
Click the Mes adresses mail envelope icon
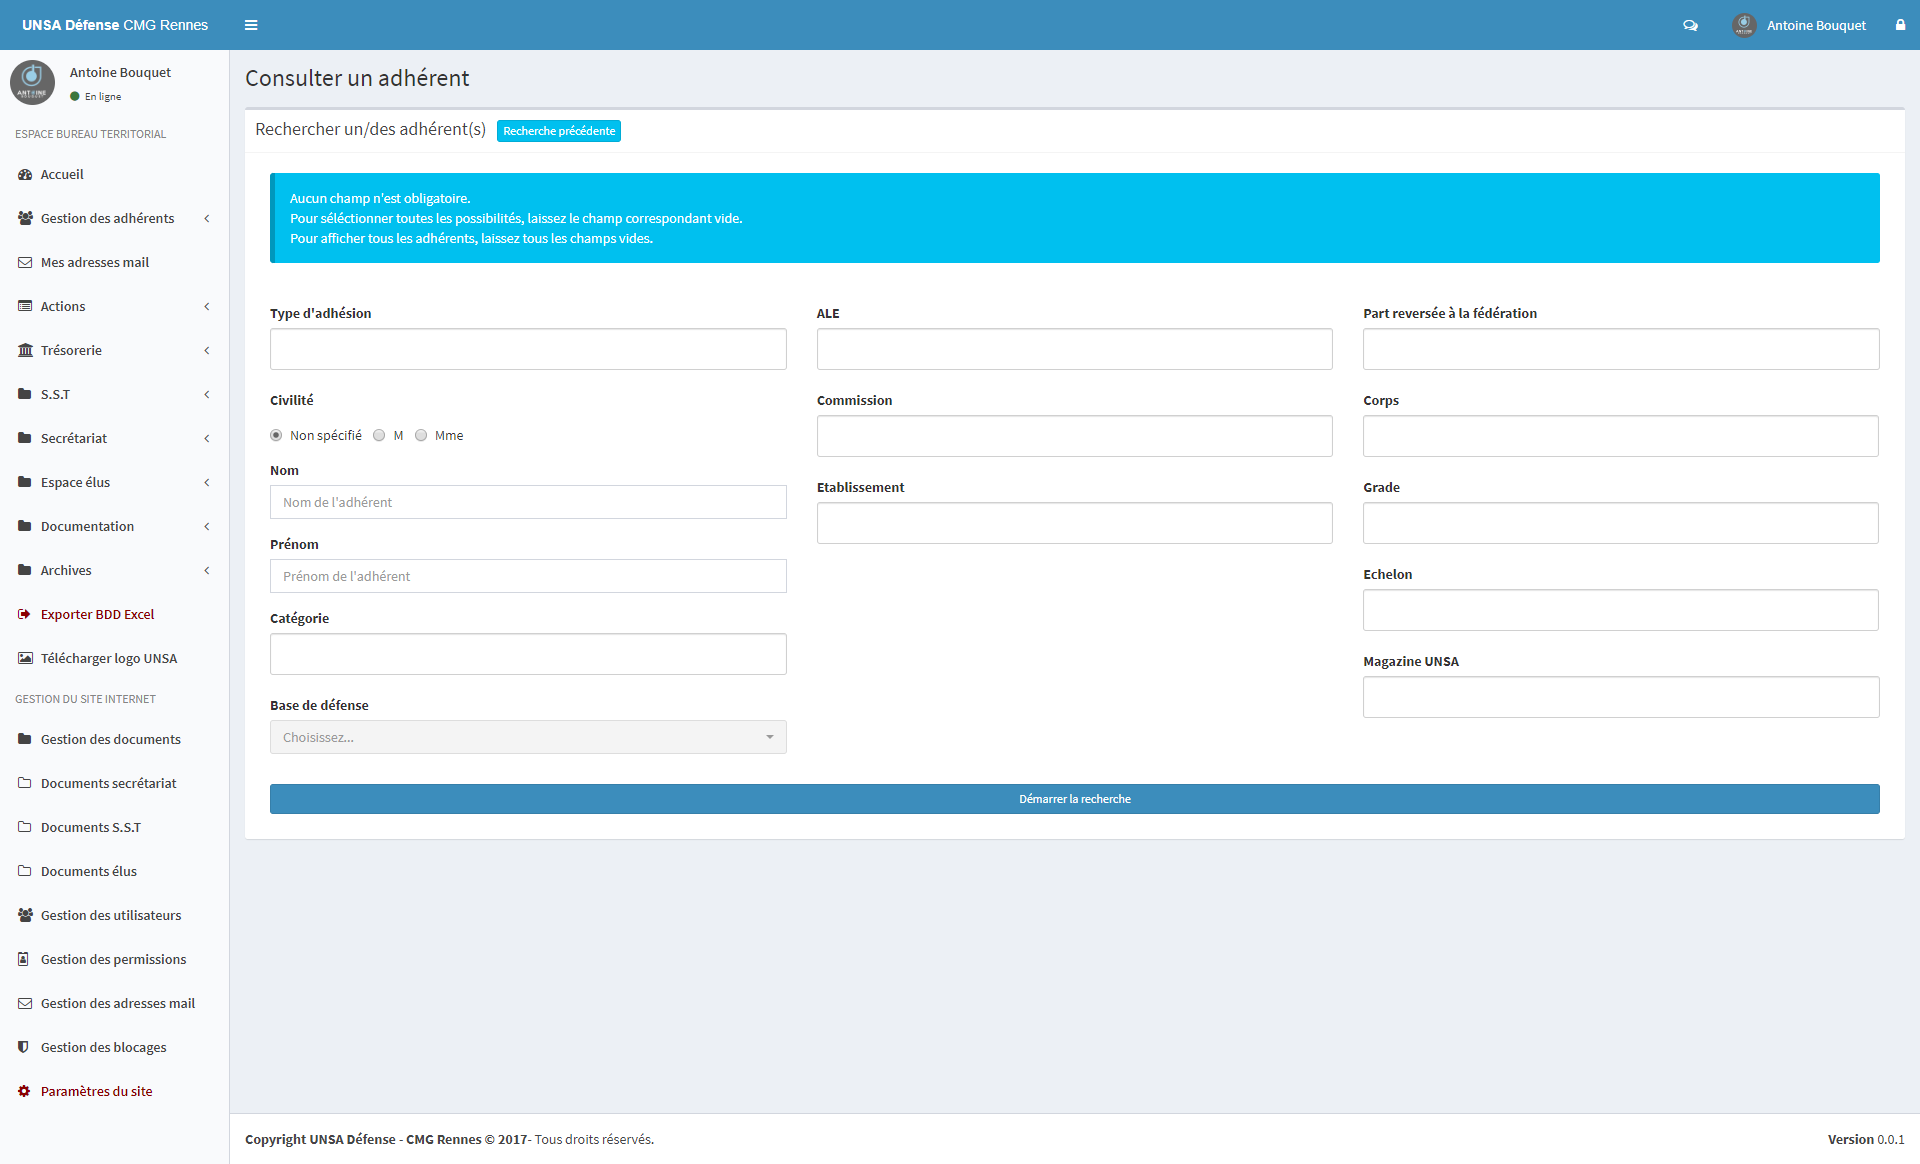coord(25,262)
